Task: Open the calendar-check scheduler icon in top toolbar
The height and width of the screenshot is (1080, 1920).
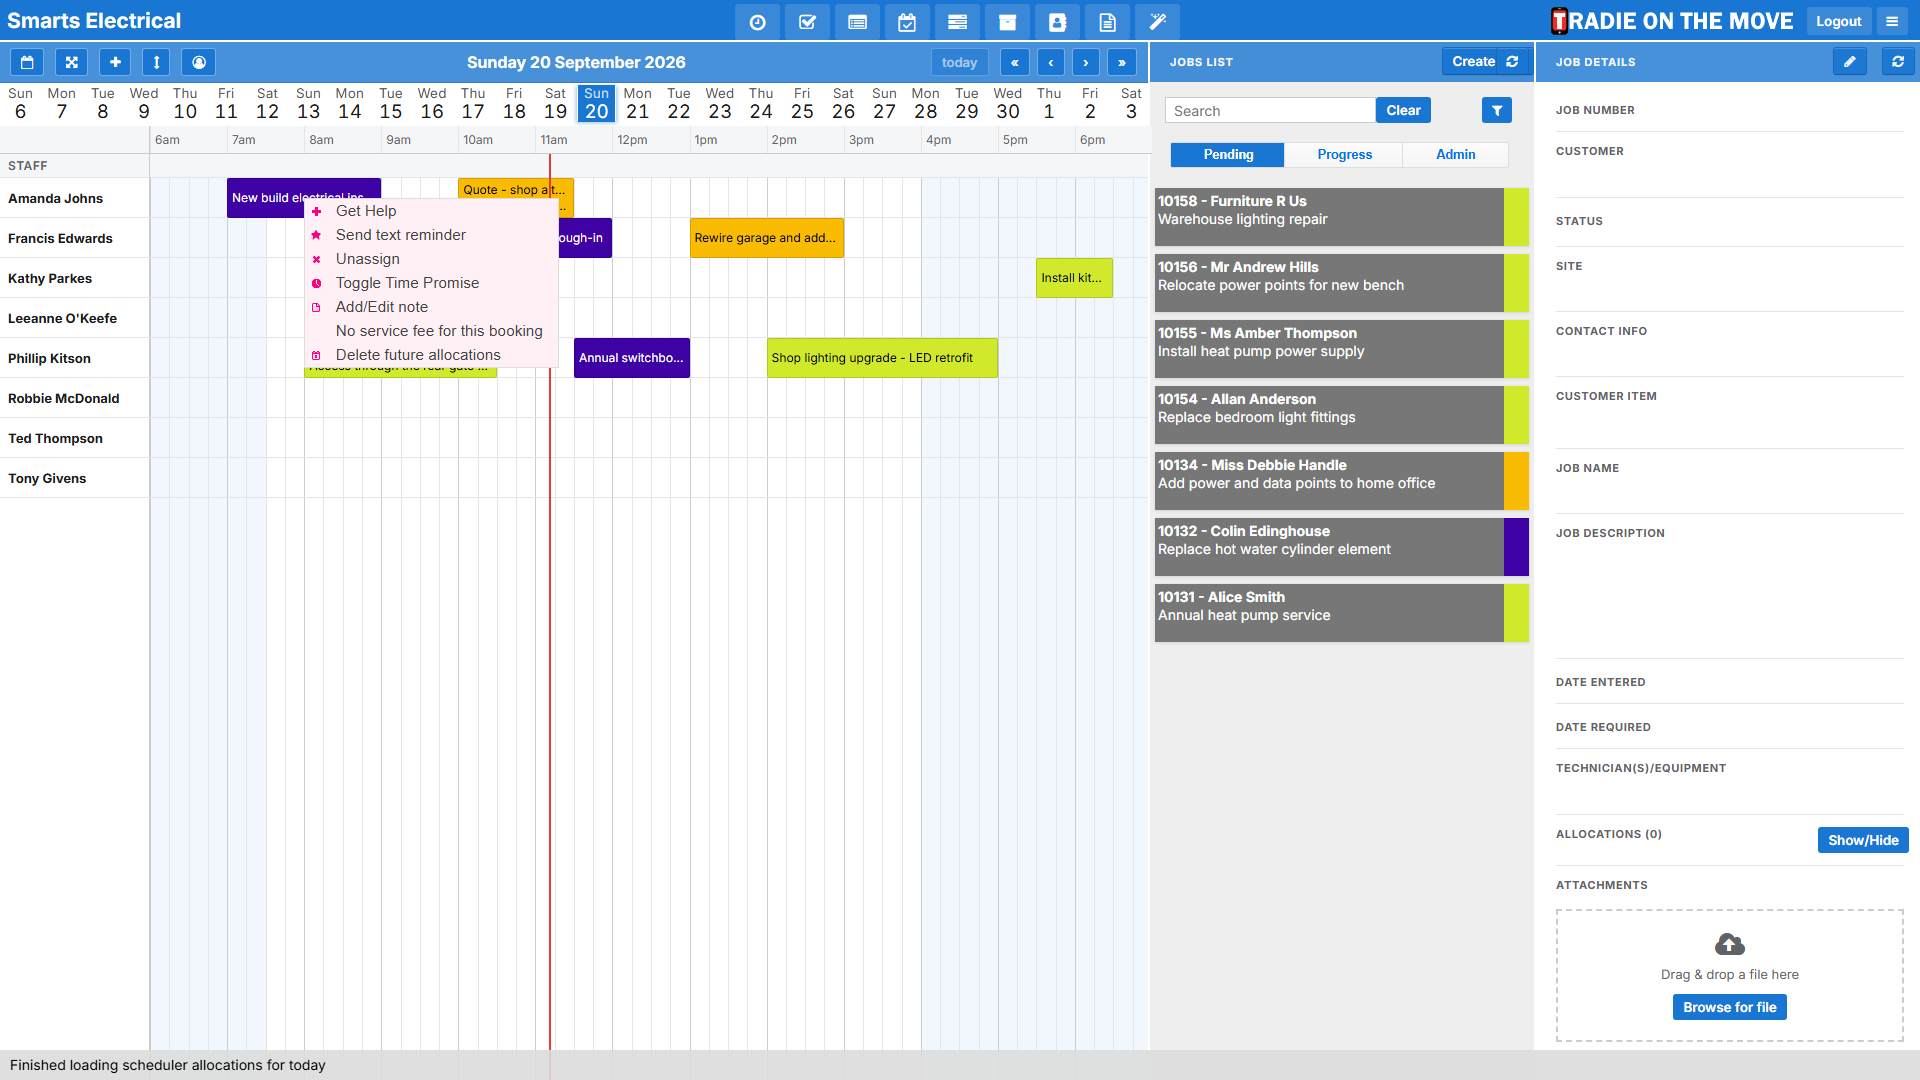Action: (x=907, y=22)
